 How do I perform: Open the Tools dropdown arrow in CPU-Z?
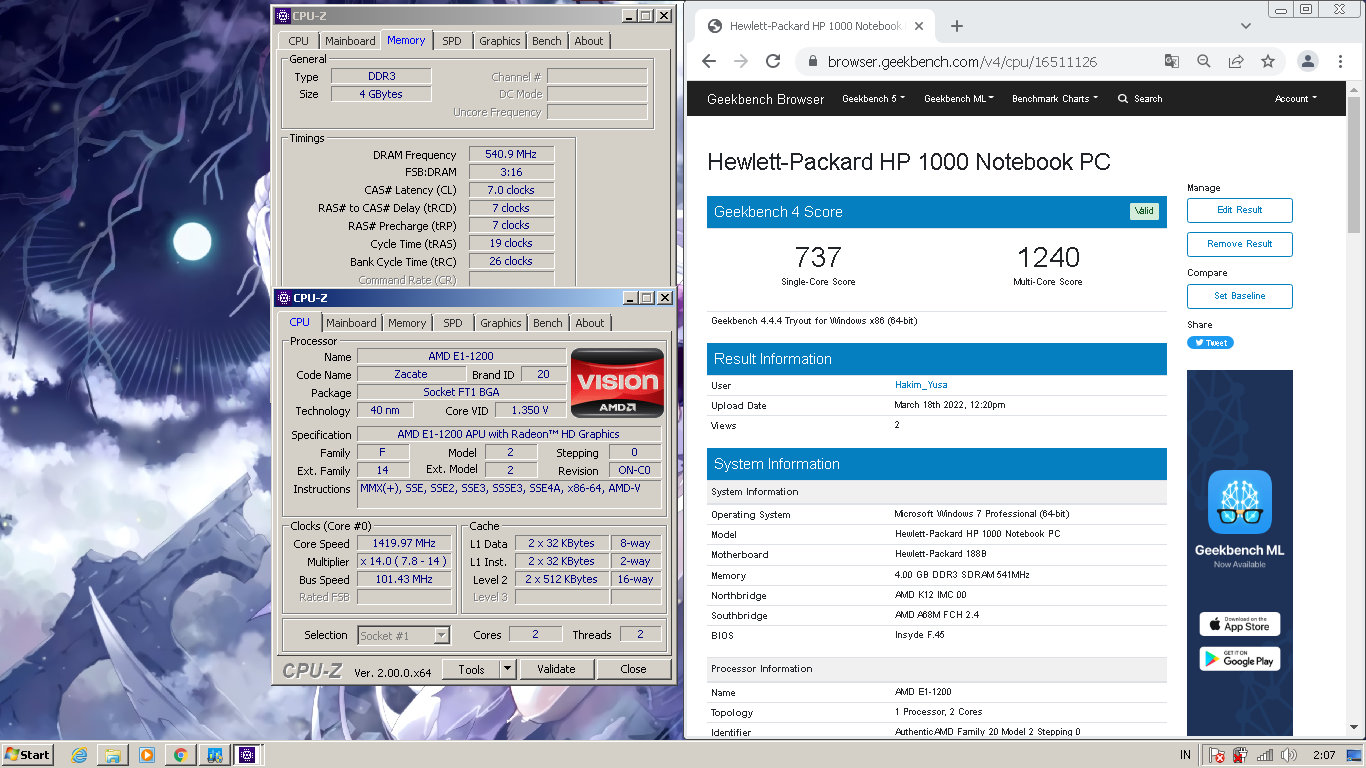(x=507, y=669)
